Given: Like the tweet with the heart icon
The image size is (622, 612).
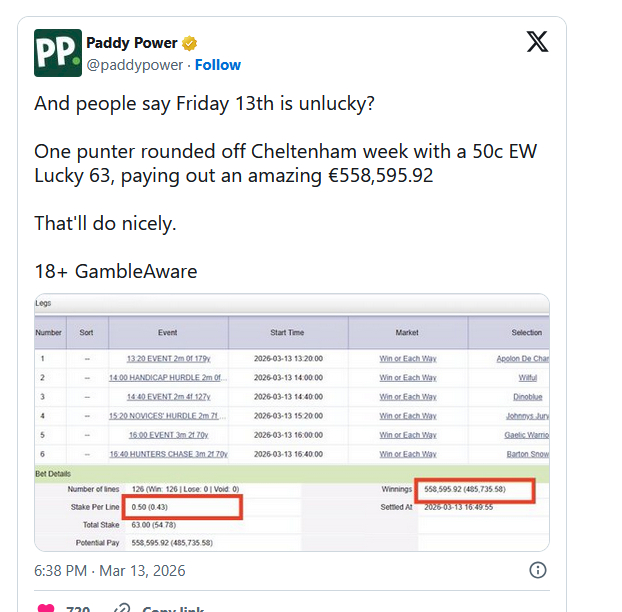Looking at the screenshot, I should point(45,607).
